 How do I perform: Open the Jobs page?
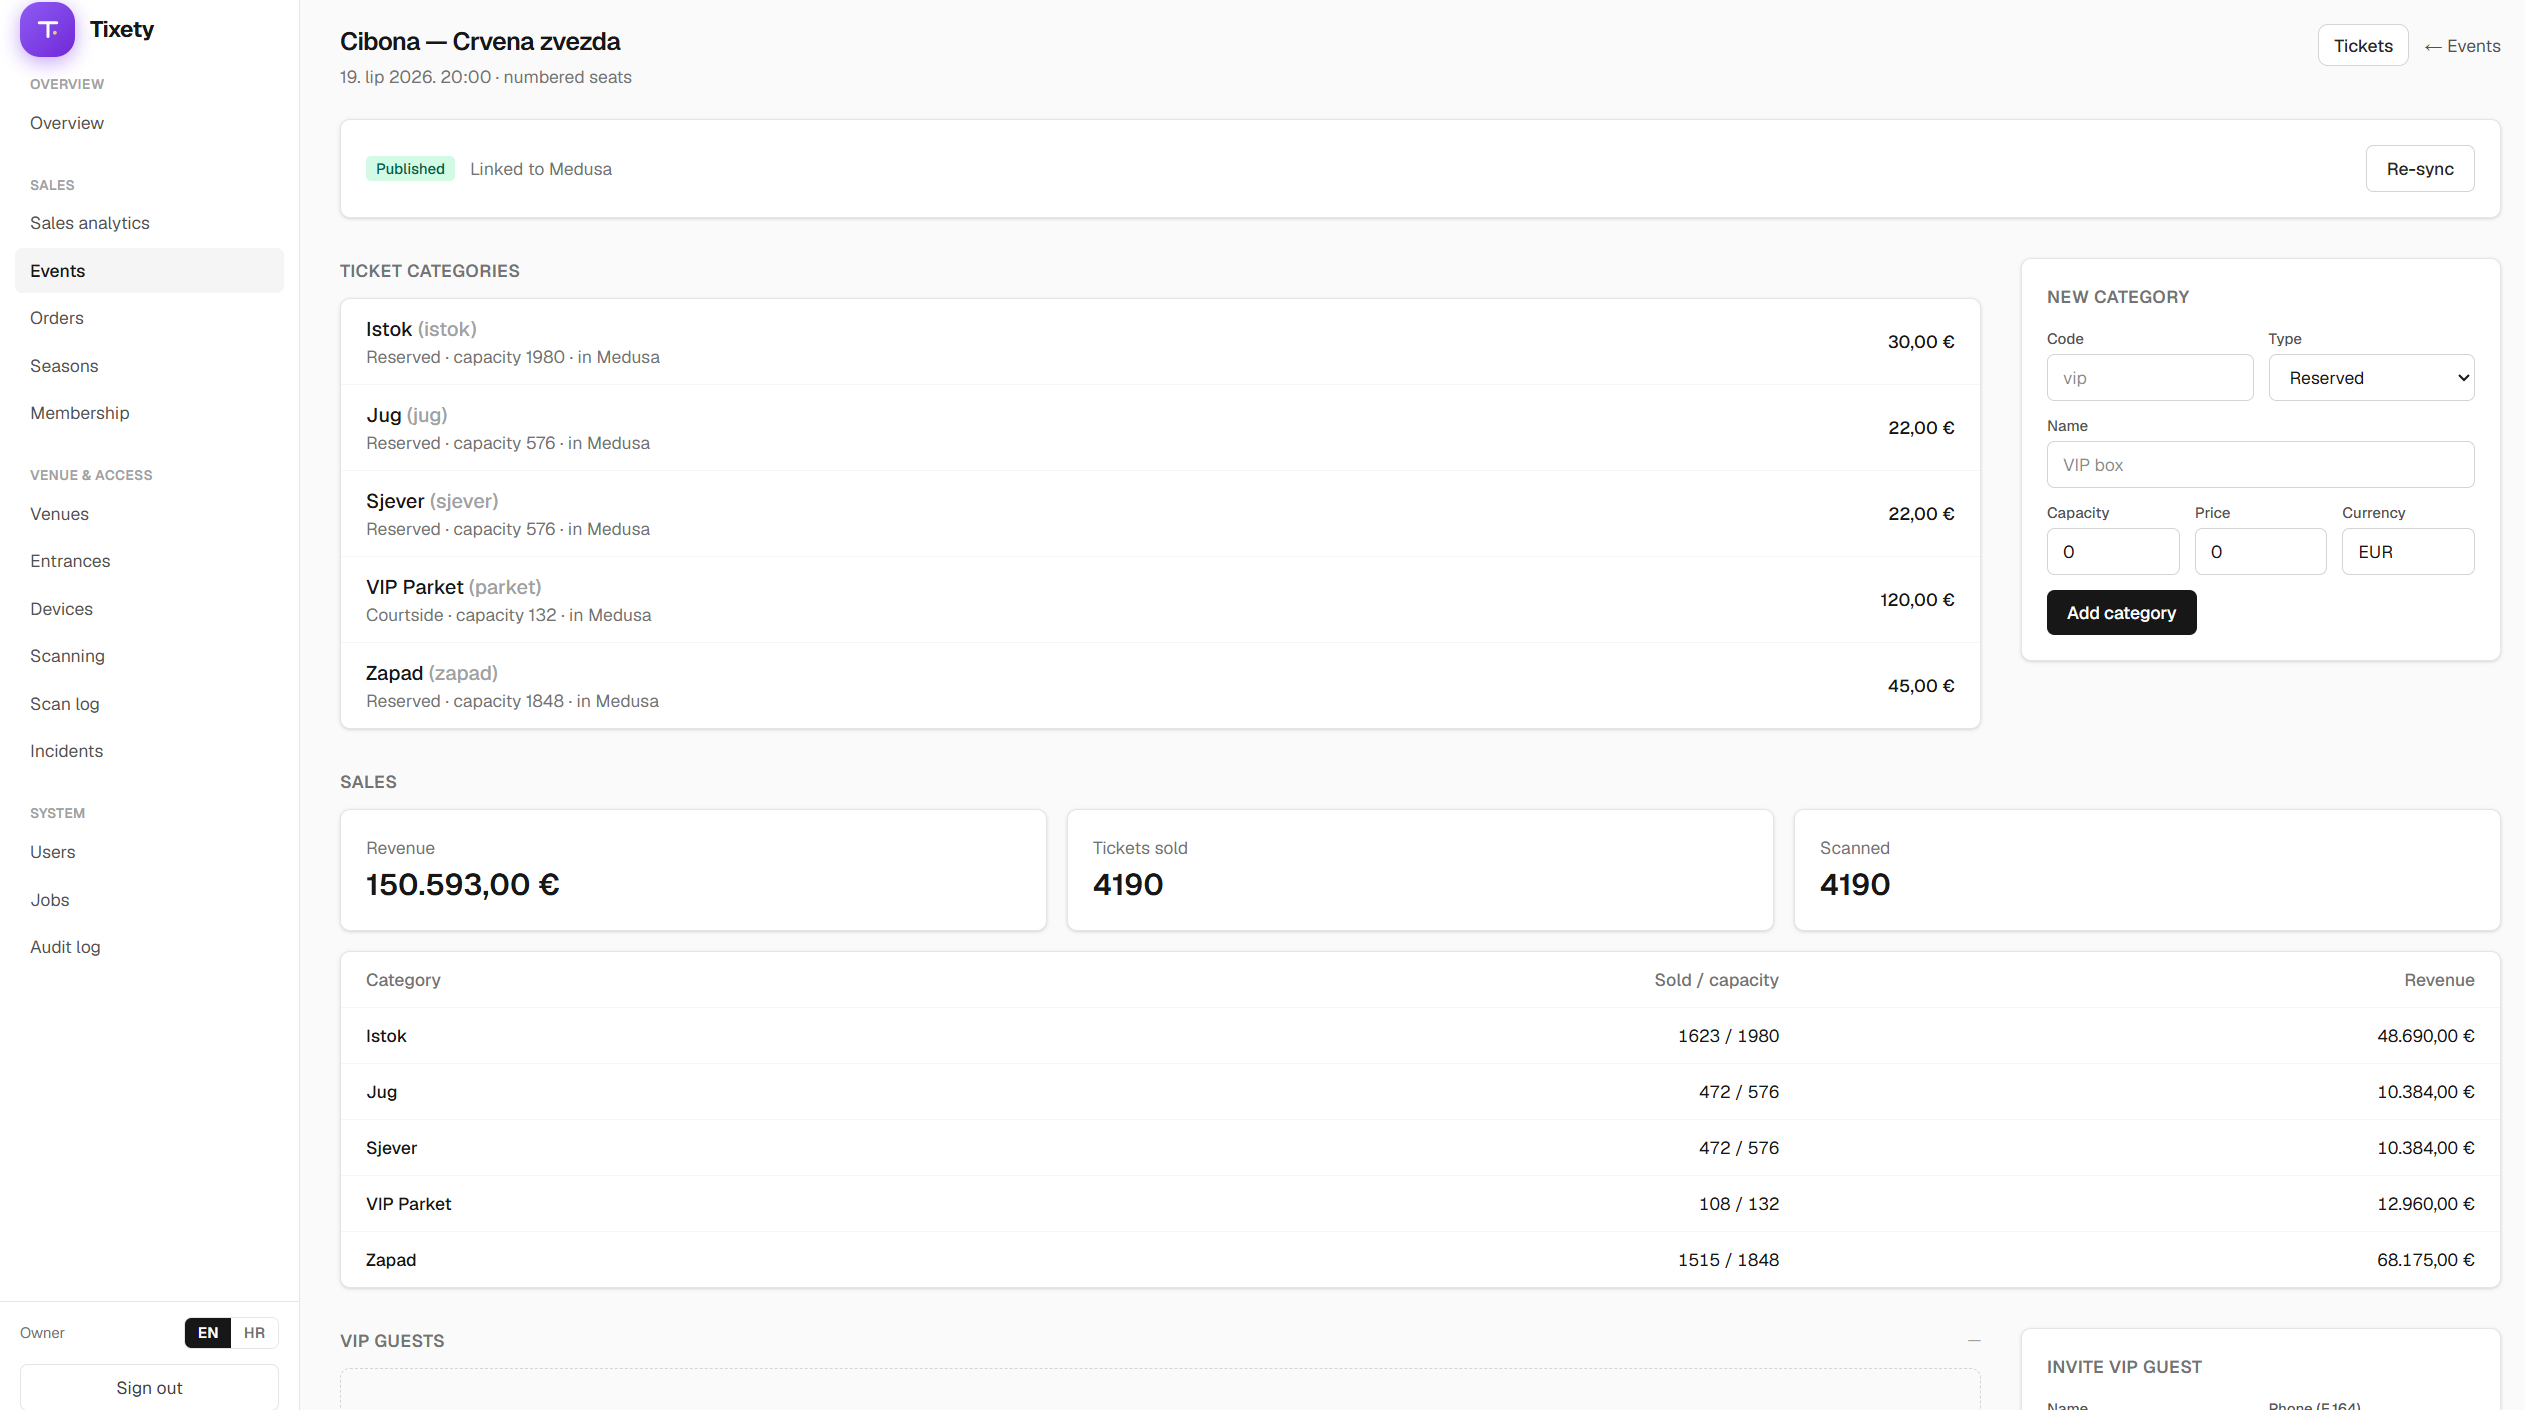[x=149, y=900]
